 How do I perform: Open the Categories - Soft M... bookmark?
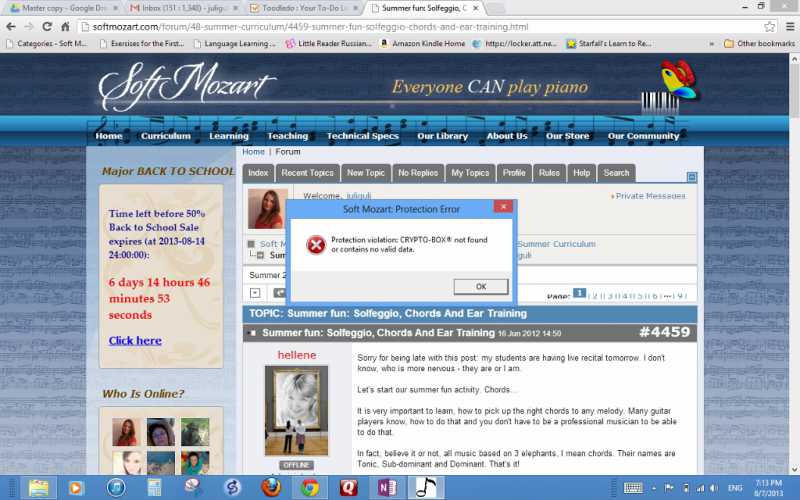(x=46, y=44)
